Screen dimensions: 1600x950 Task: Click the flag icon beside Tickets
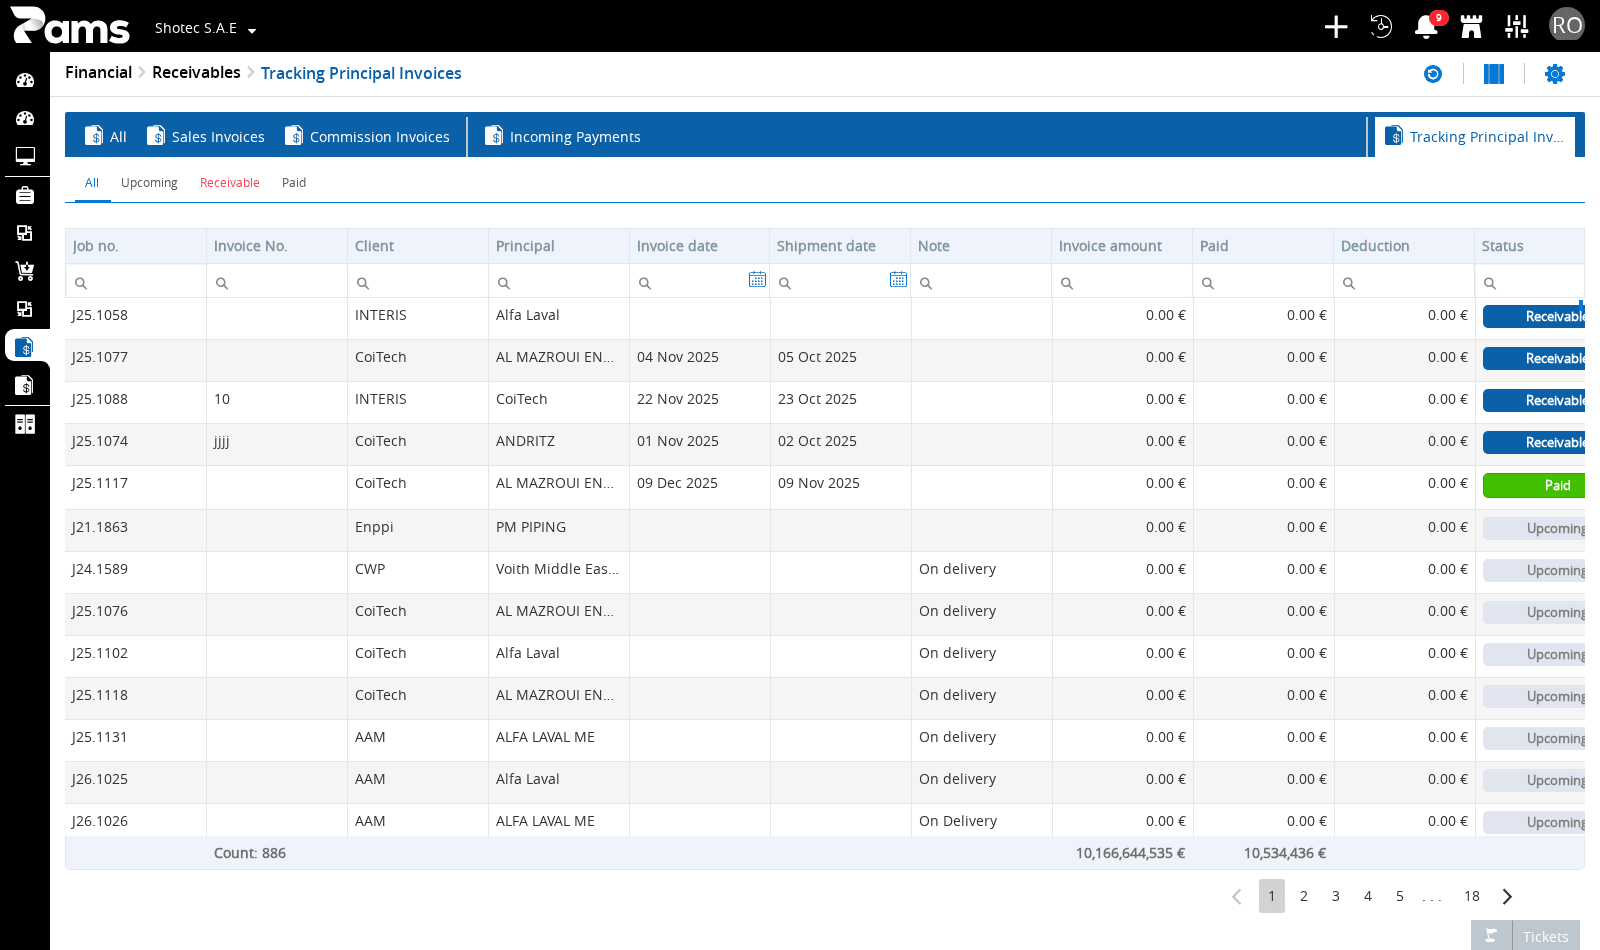coord(1491,936)
